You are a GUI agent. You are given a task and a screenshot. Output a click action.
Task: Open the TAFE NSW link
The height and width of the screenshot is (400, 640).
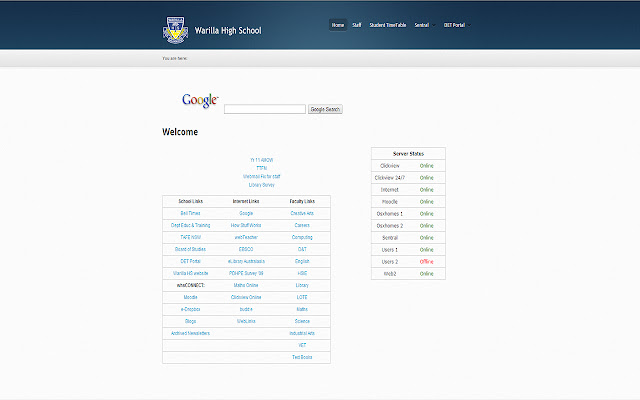click(191, 237)
